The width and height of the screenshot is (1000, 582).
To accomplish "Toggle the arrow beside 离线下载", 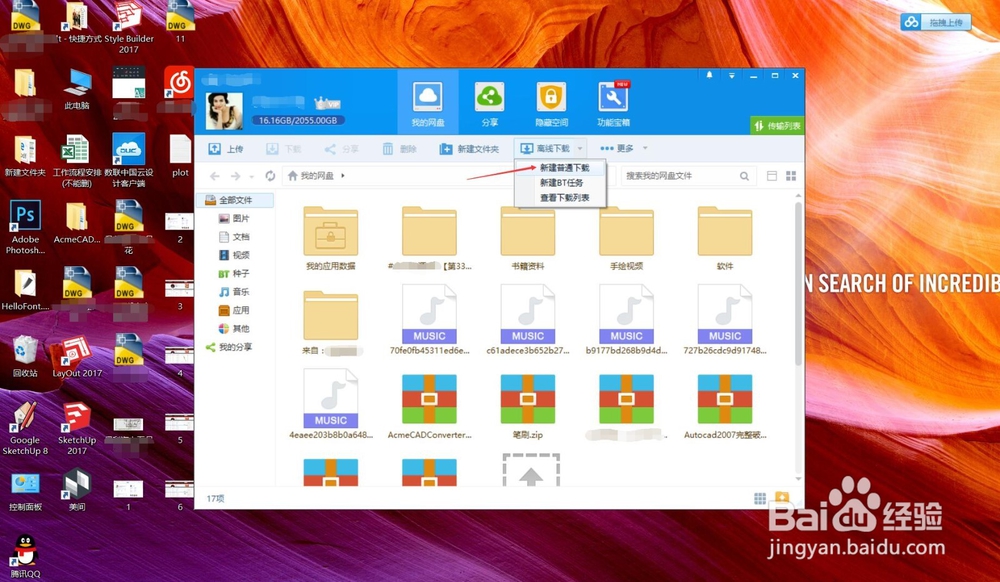I will pyautogui.click(x=580, y=149).
